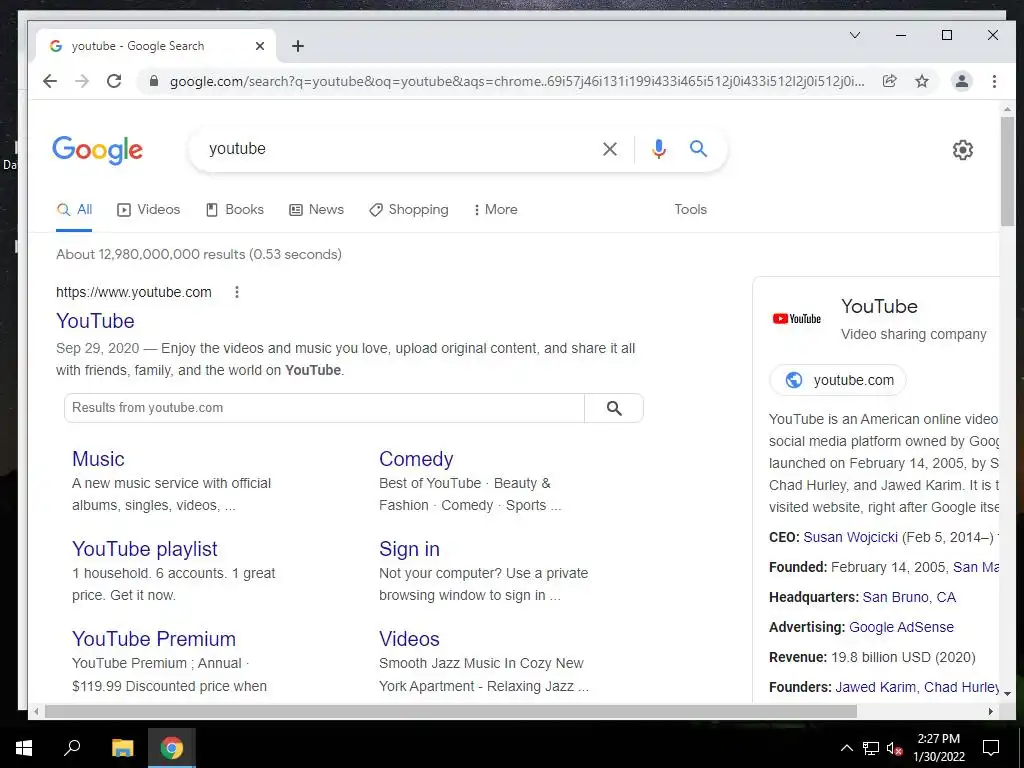Open the Susan Wojcicki link
Image resolution: width=1024 pixels, height=768 pixels.
pyautogui.click(x=850, y=537)
